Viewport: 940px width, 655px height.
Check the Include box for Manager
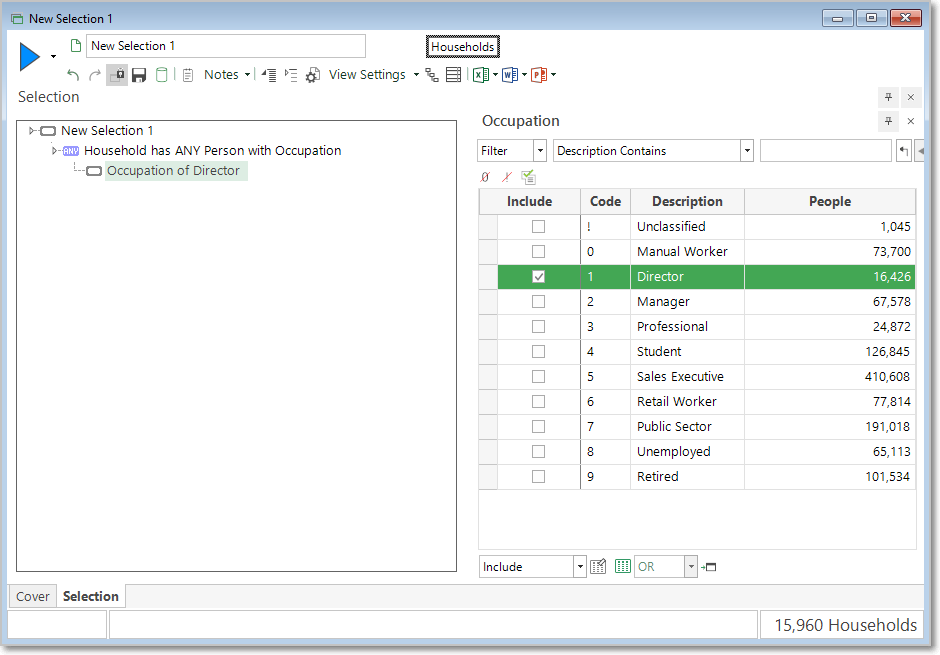538,301
